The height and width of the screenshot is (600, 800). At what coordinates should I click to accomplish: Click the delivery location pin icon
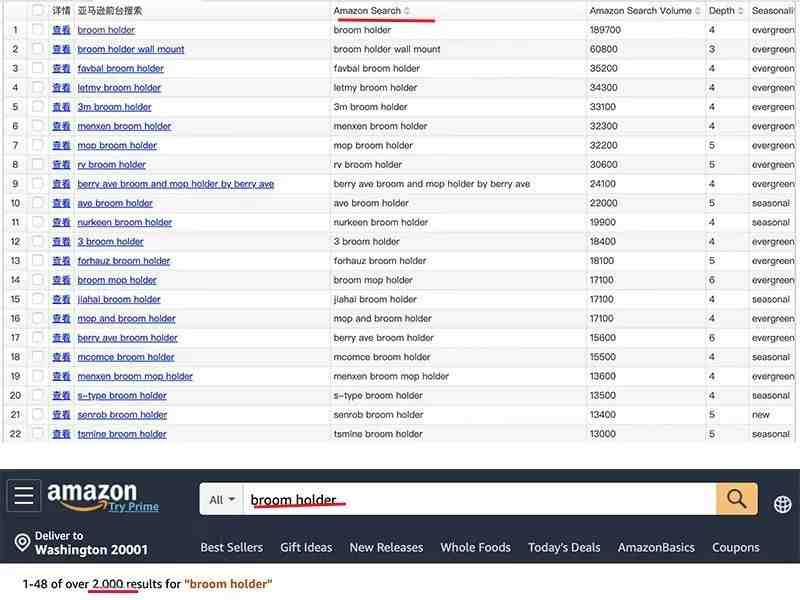tap(22, 542)
